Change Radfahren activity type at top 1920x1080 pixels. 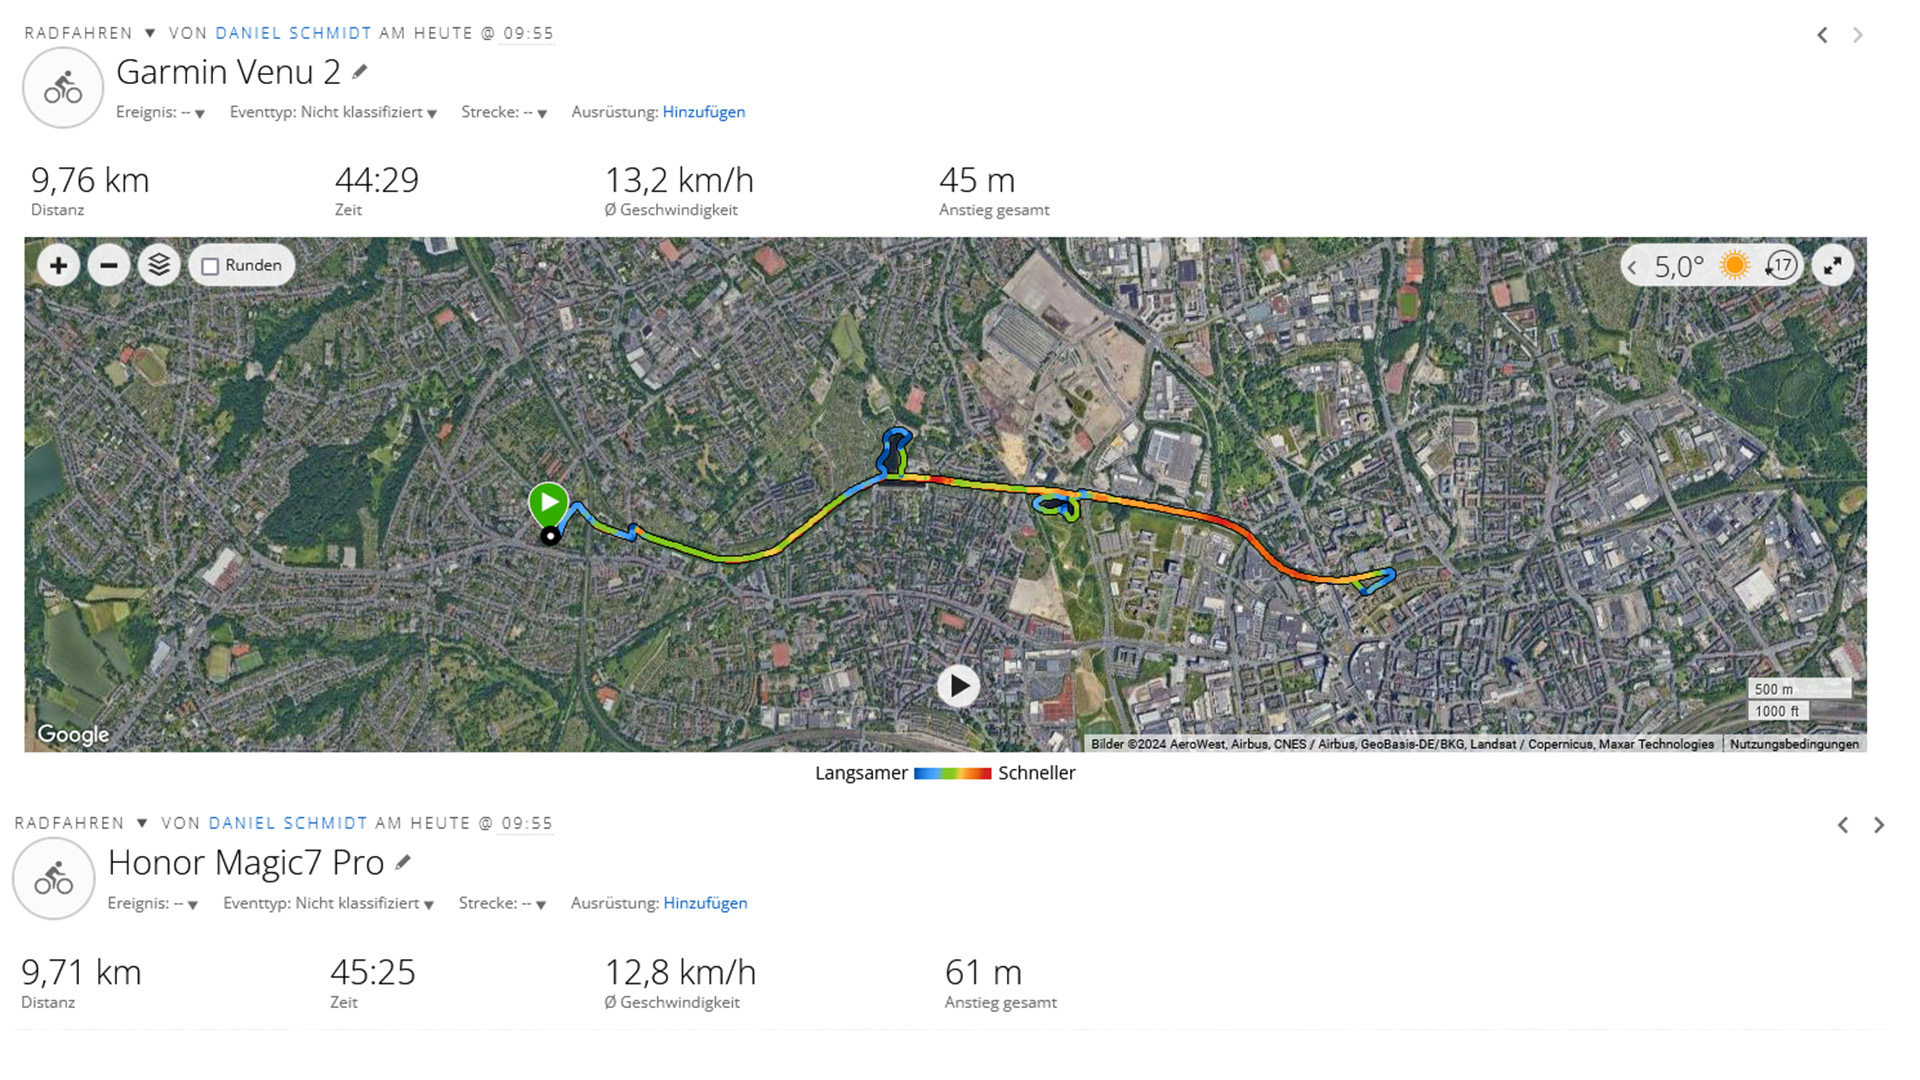coord(150,33)
